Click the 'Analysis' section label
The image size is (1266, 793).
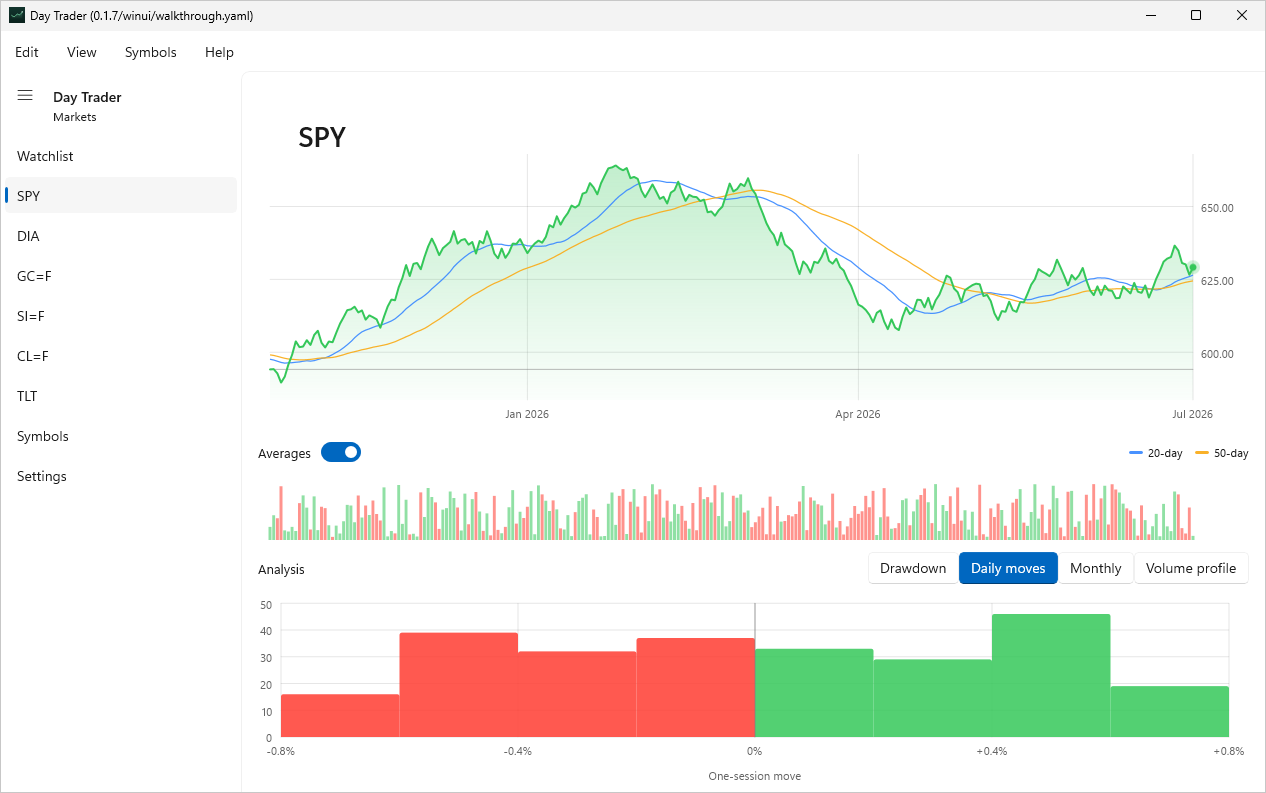pyautogui.click(x=281, y=569)
